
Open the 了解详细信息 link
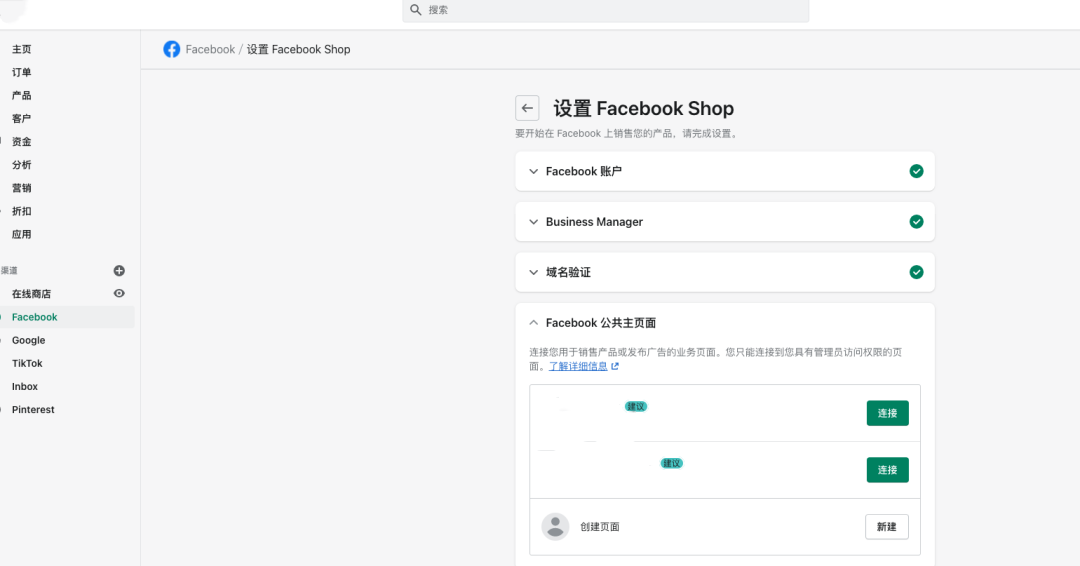pos(578,366)
